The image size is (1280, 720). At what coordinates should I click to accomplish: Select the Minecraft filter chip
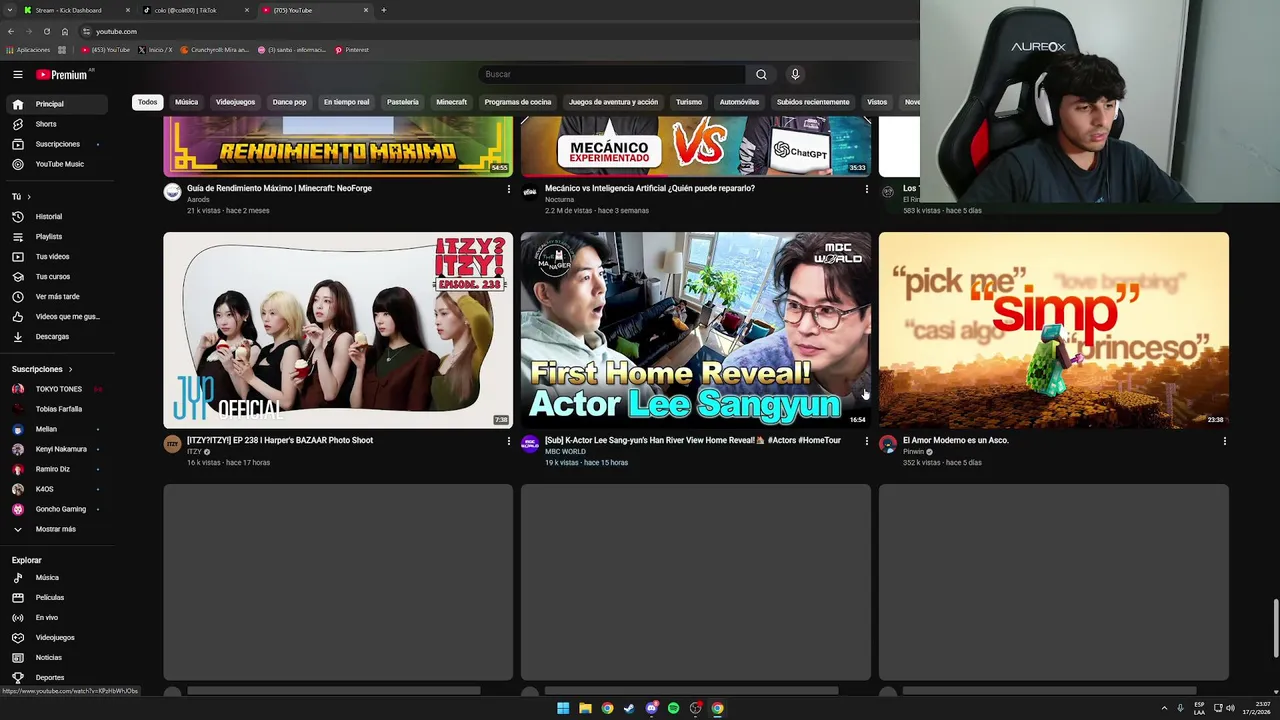click(x=451, y=102)
